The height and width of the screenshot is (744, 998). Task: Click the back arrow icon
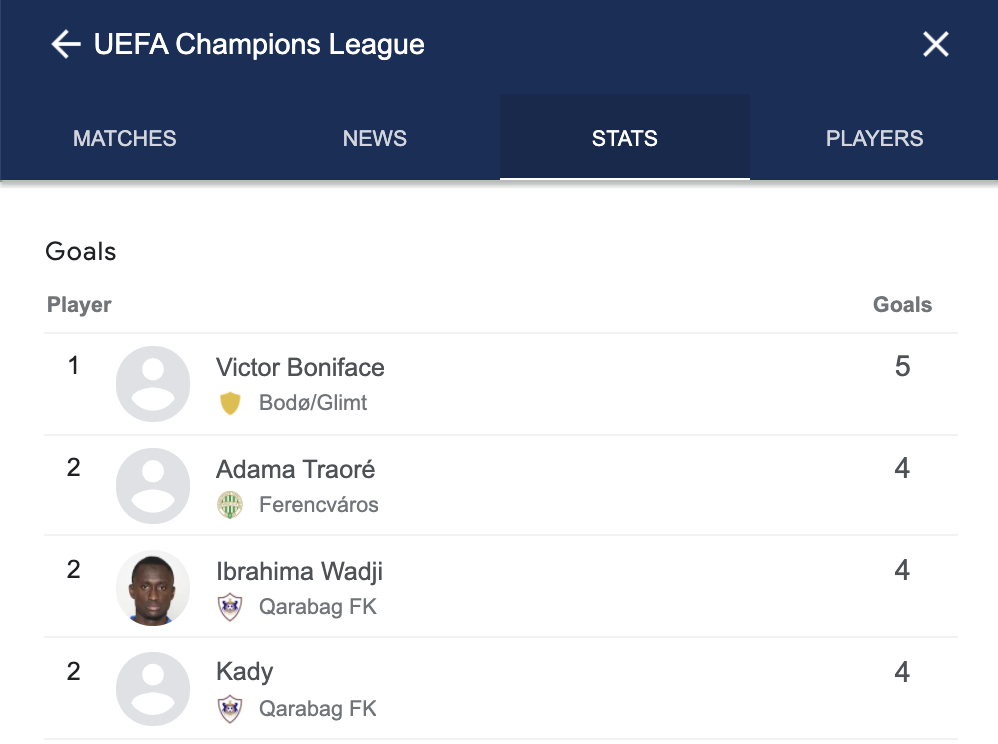(x=66, y=45)
